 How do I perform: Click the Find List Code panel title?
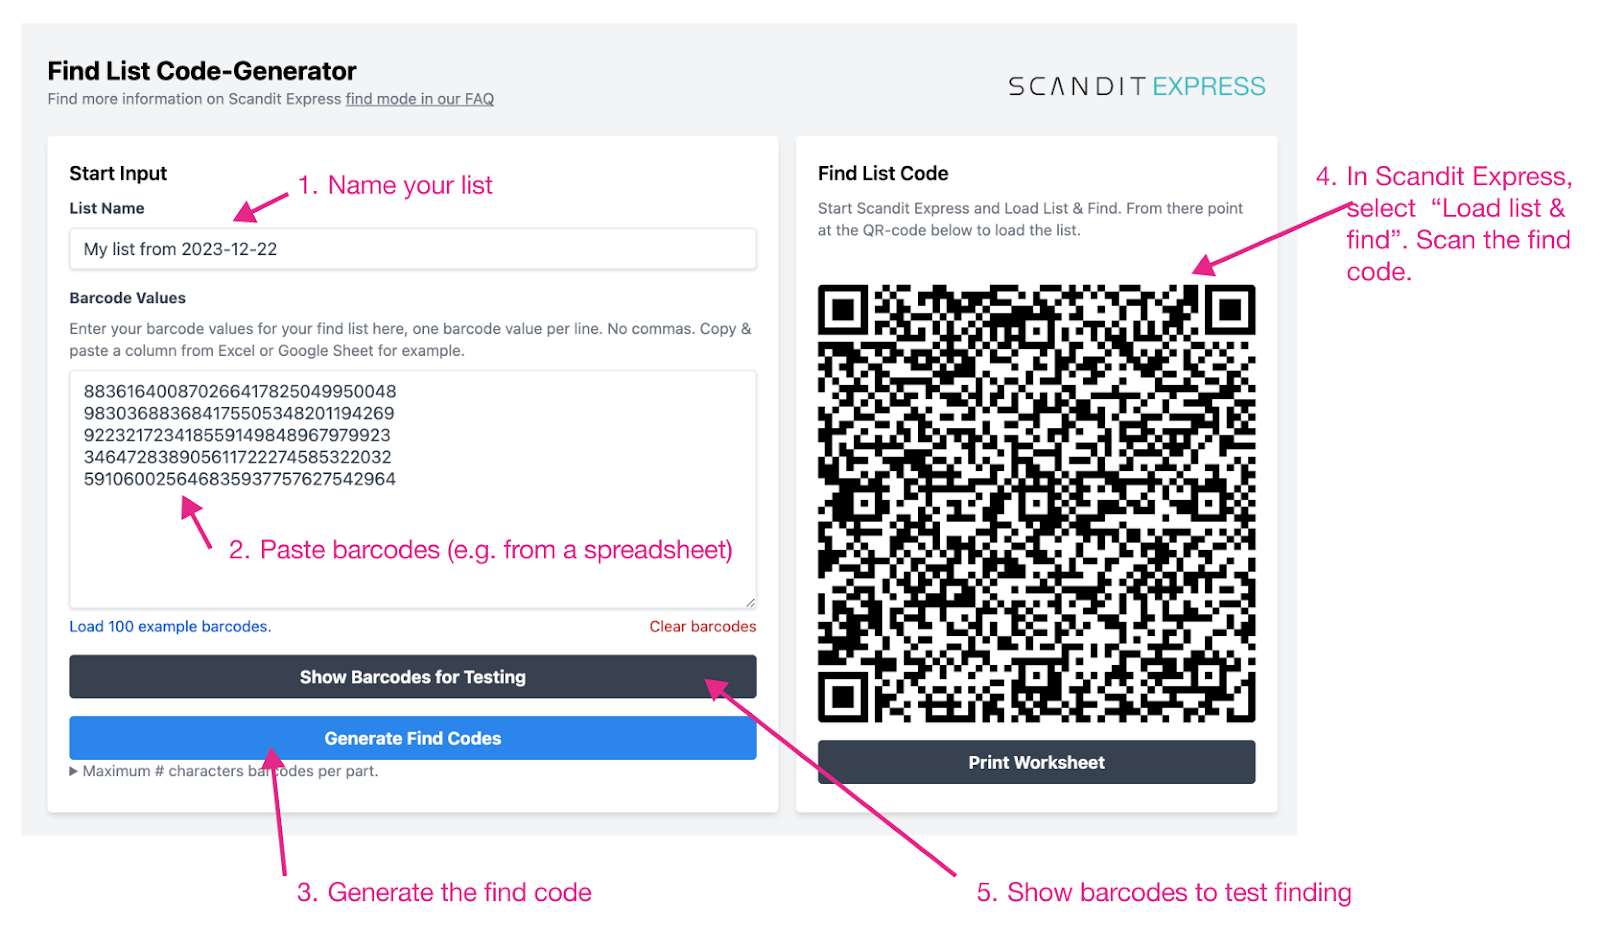pos(883,173)
